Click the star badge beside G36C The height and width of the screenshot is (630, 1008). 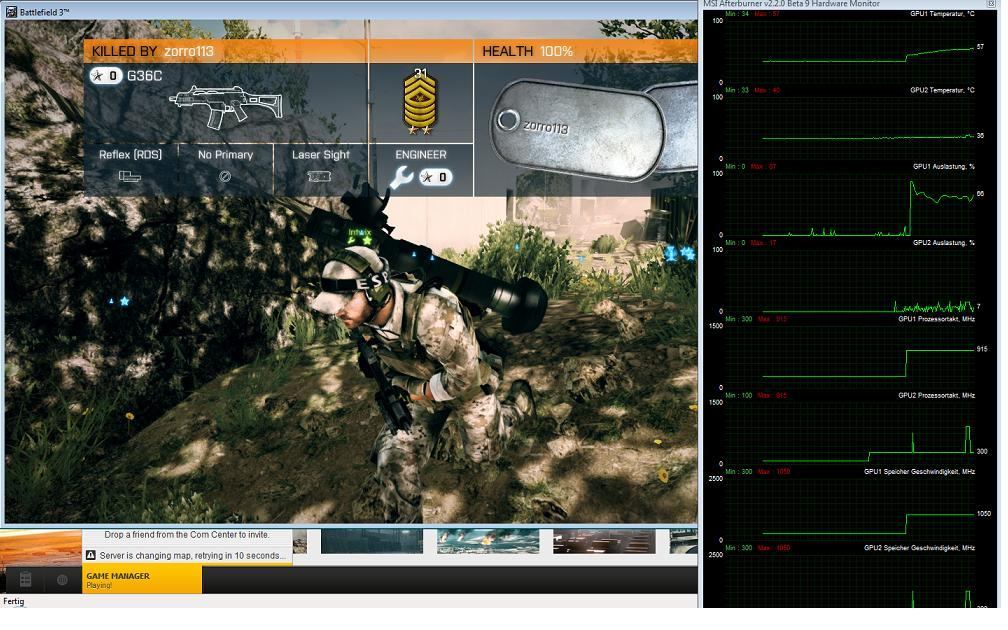tap(105, 76)
